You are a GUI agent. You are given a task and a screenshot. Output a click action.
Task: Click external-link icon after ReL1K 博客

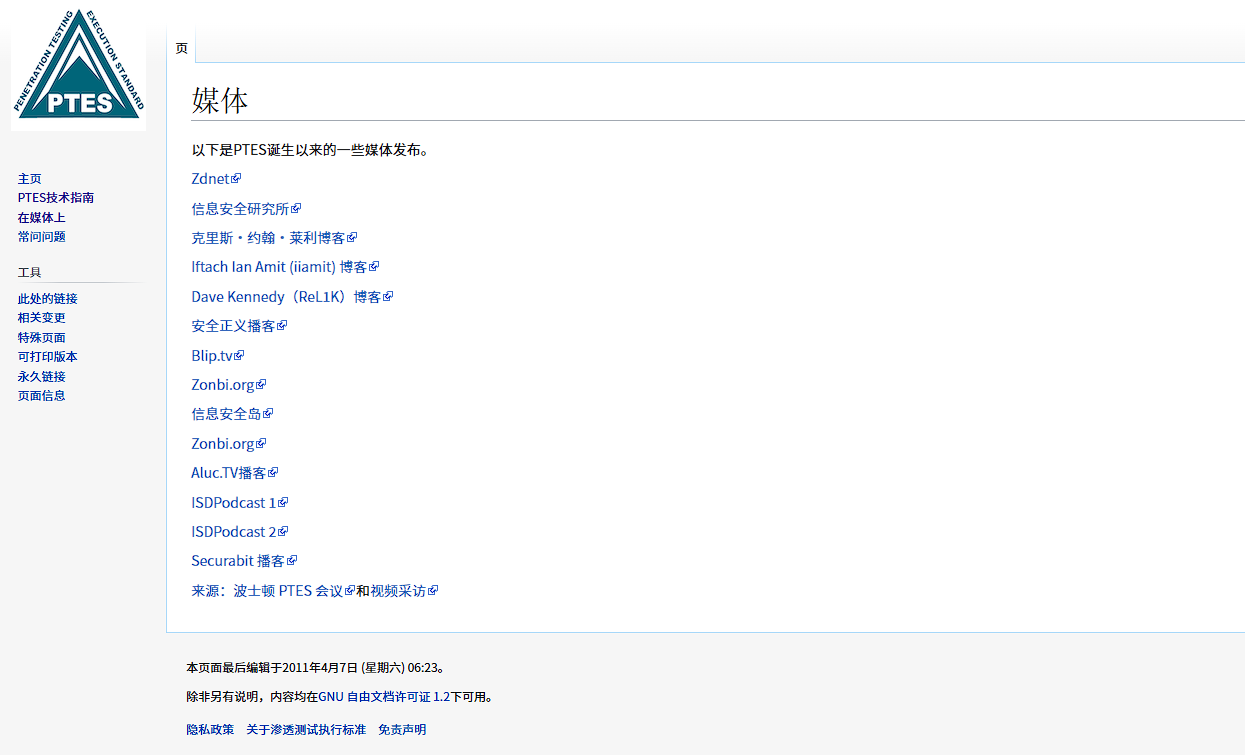[388, 297]
